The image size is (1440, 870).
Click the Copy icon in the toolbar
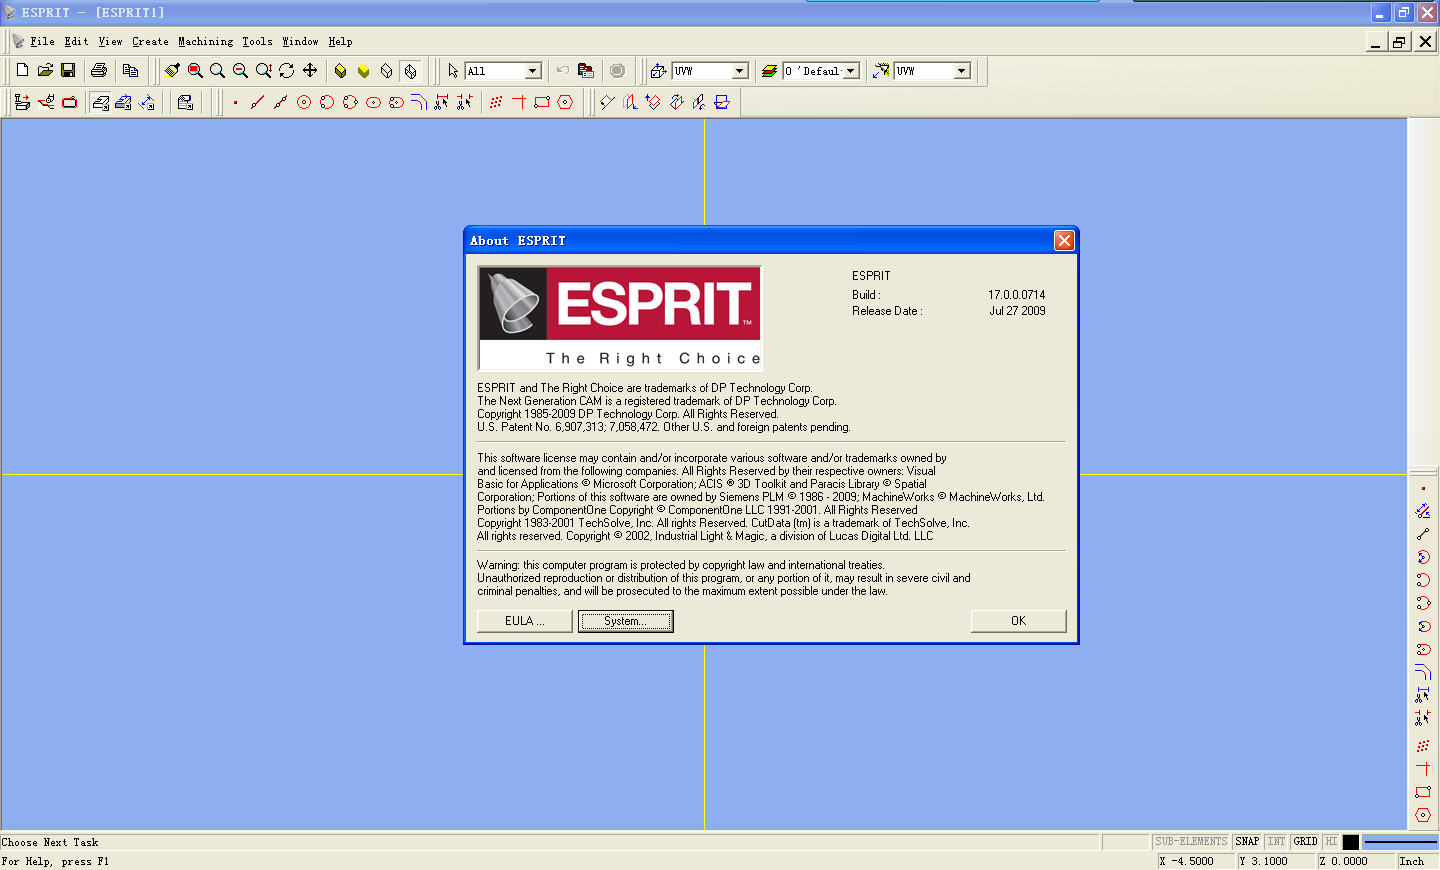pos(130,70)
